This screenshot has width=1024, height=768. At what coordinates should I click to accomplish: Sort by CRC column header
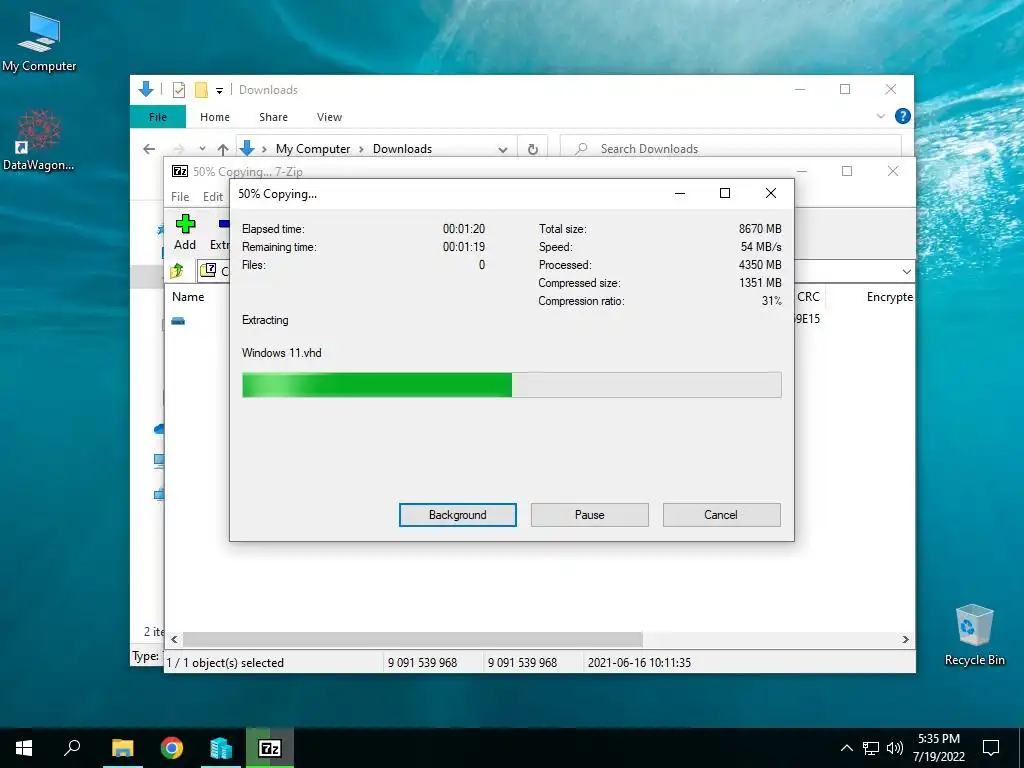click(808, 296)
